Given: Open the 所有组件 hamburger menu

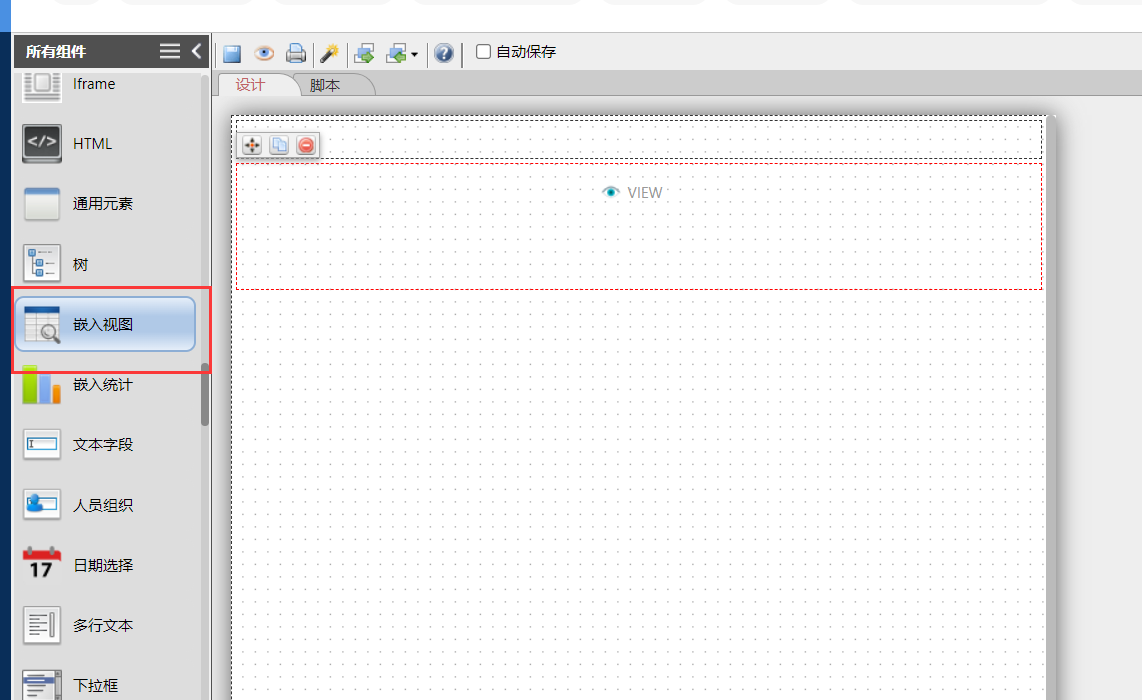Looking at the screenshot, I should pos(170,51).
